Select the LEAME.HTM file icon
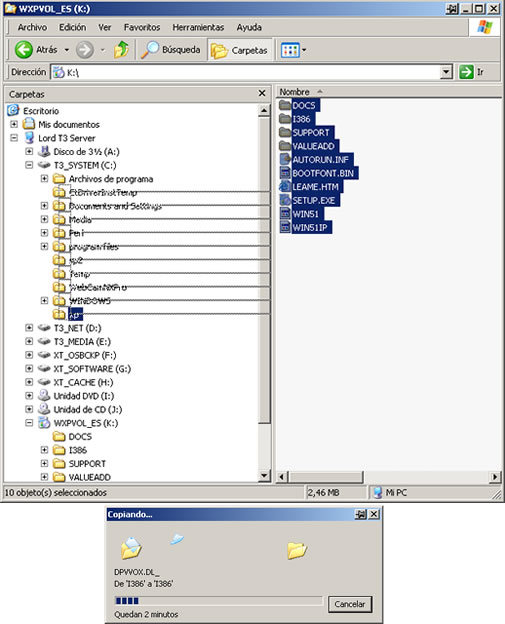Viewport: 505px width, 624px height. pos(285,186)
